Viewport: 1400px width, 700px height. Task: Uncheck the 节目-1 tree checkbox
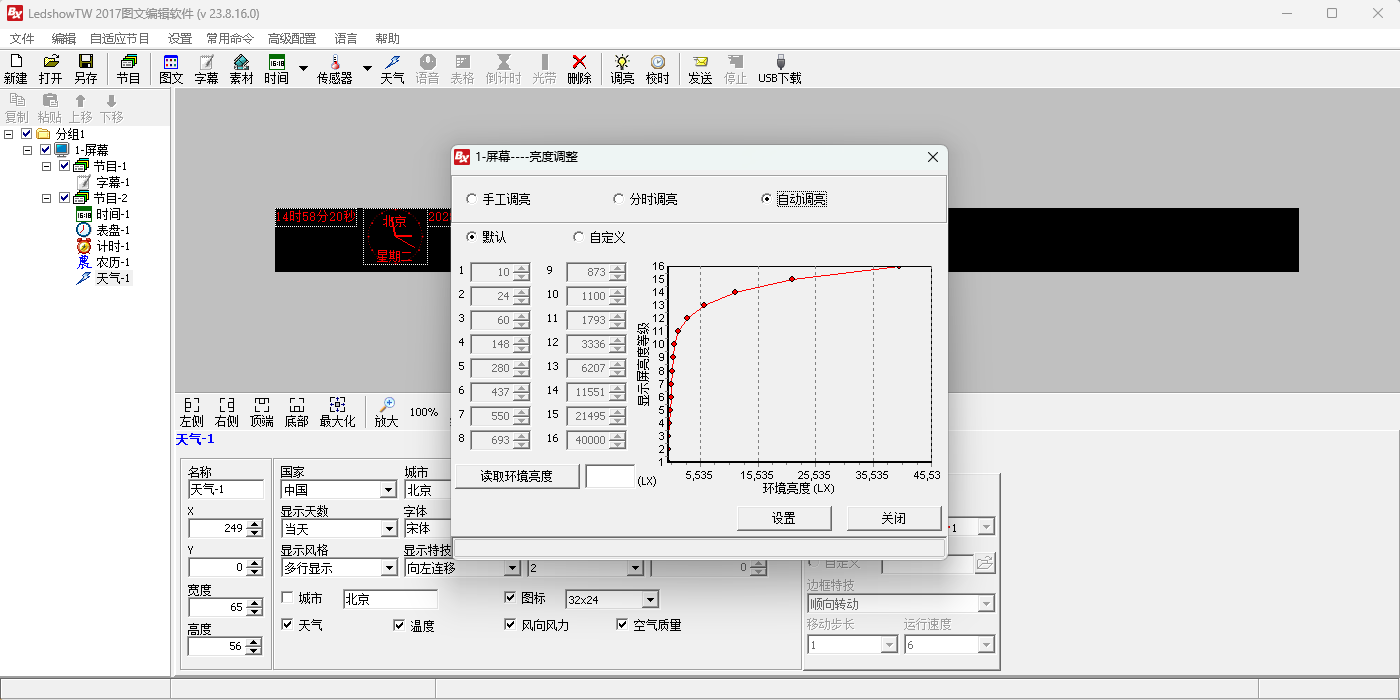pyautogui.click(x=65, y=166)
